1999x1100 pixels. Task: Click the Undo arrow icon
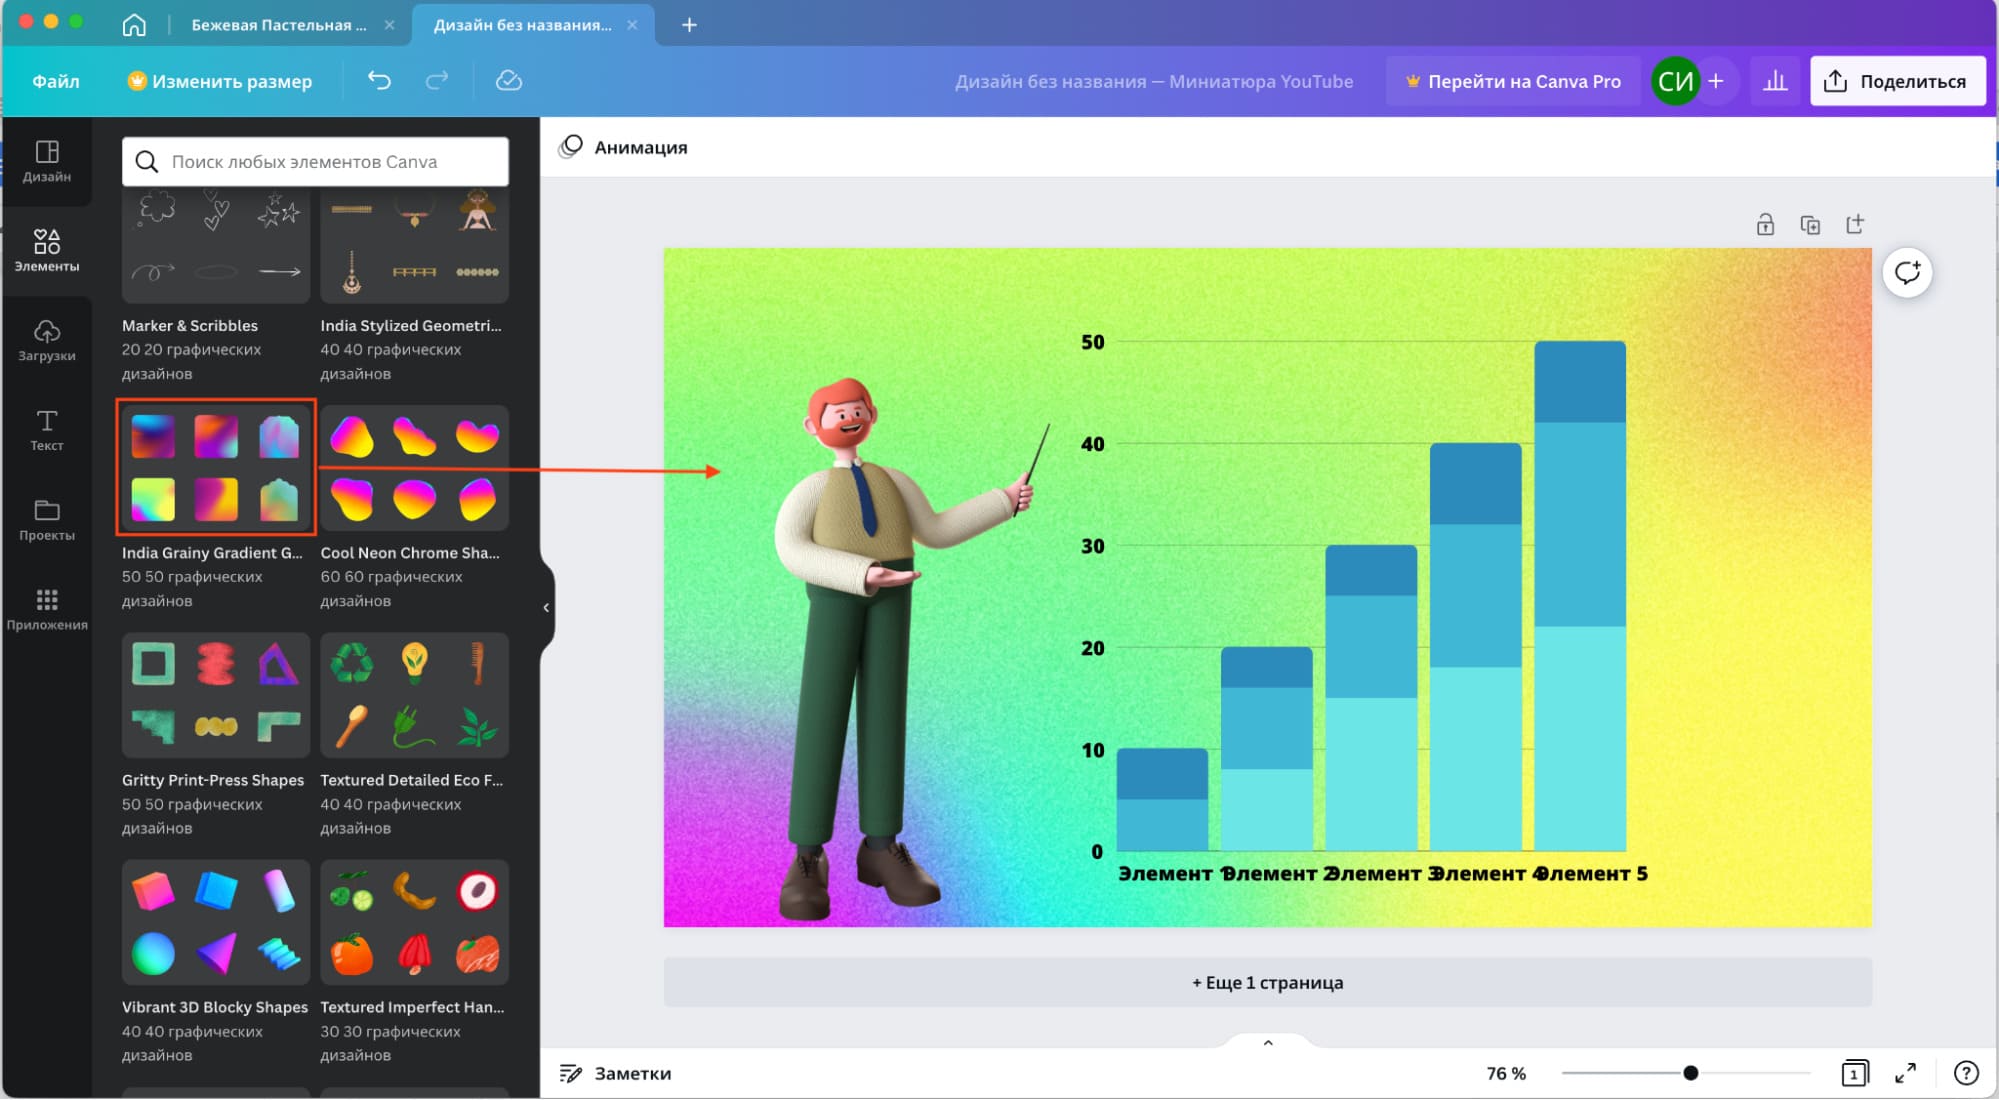click(x=379, y=81)
